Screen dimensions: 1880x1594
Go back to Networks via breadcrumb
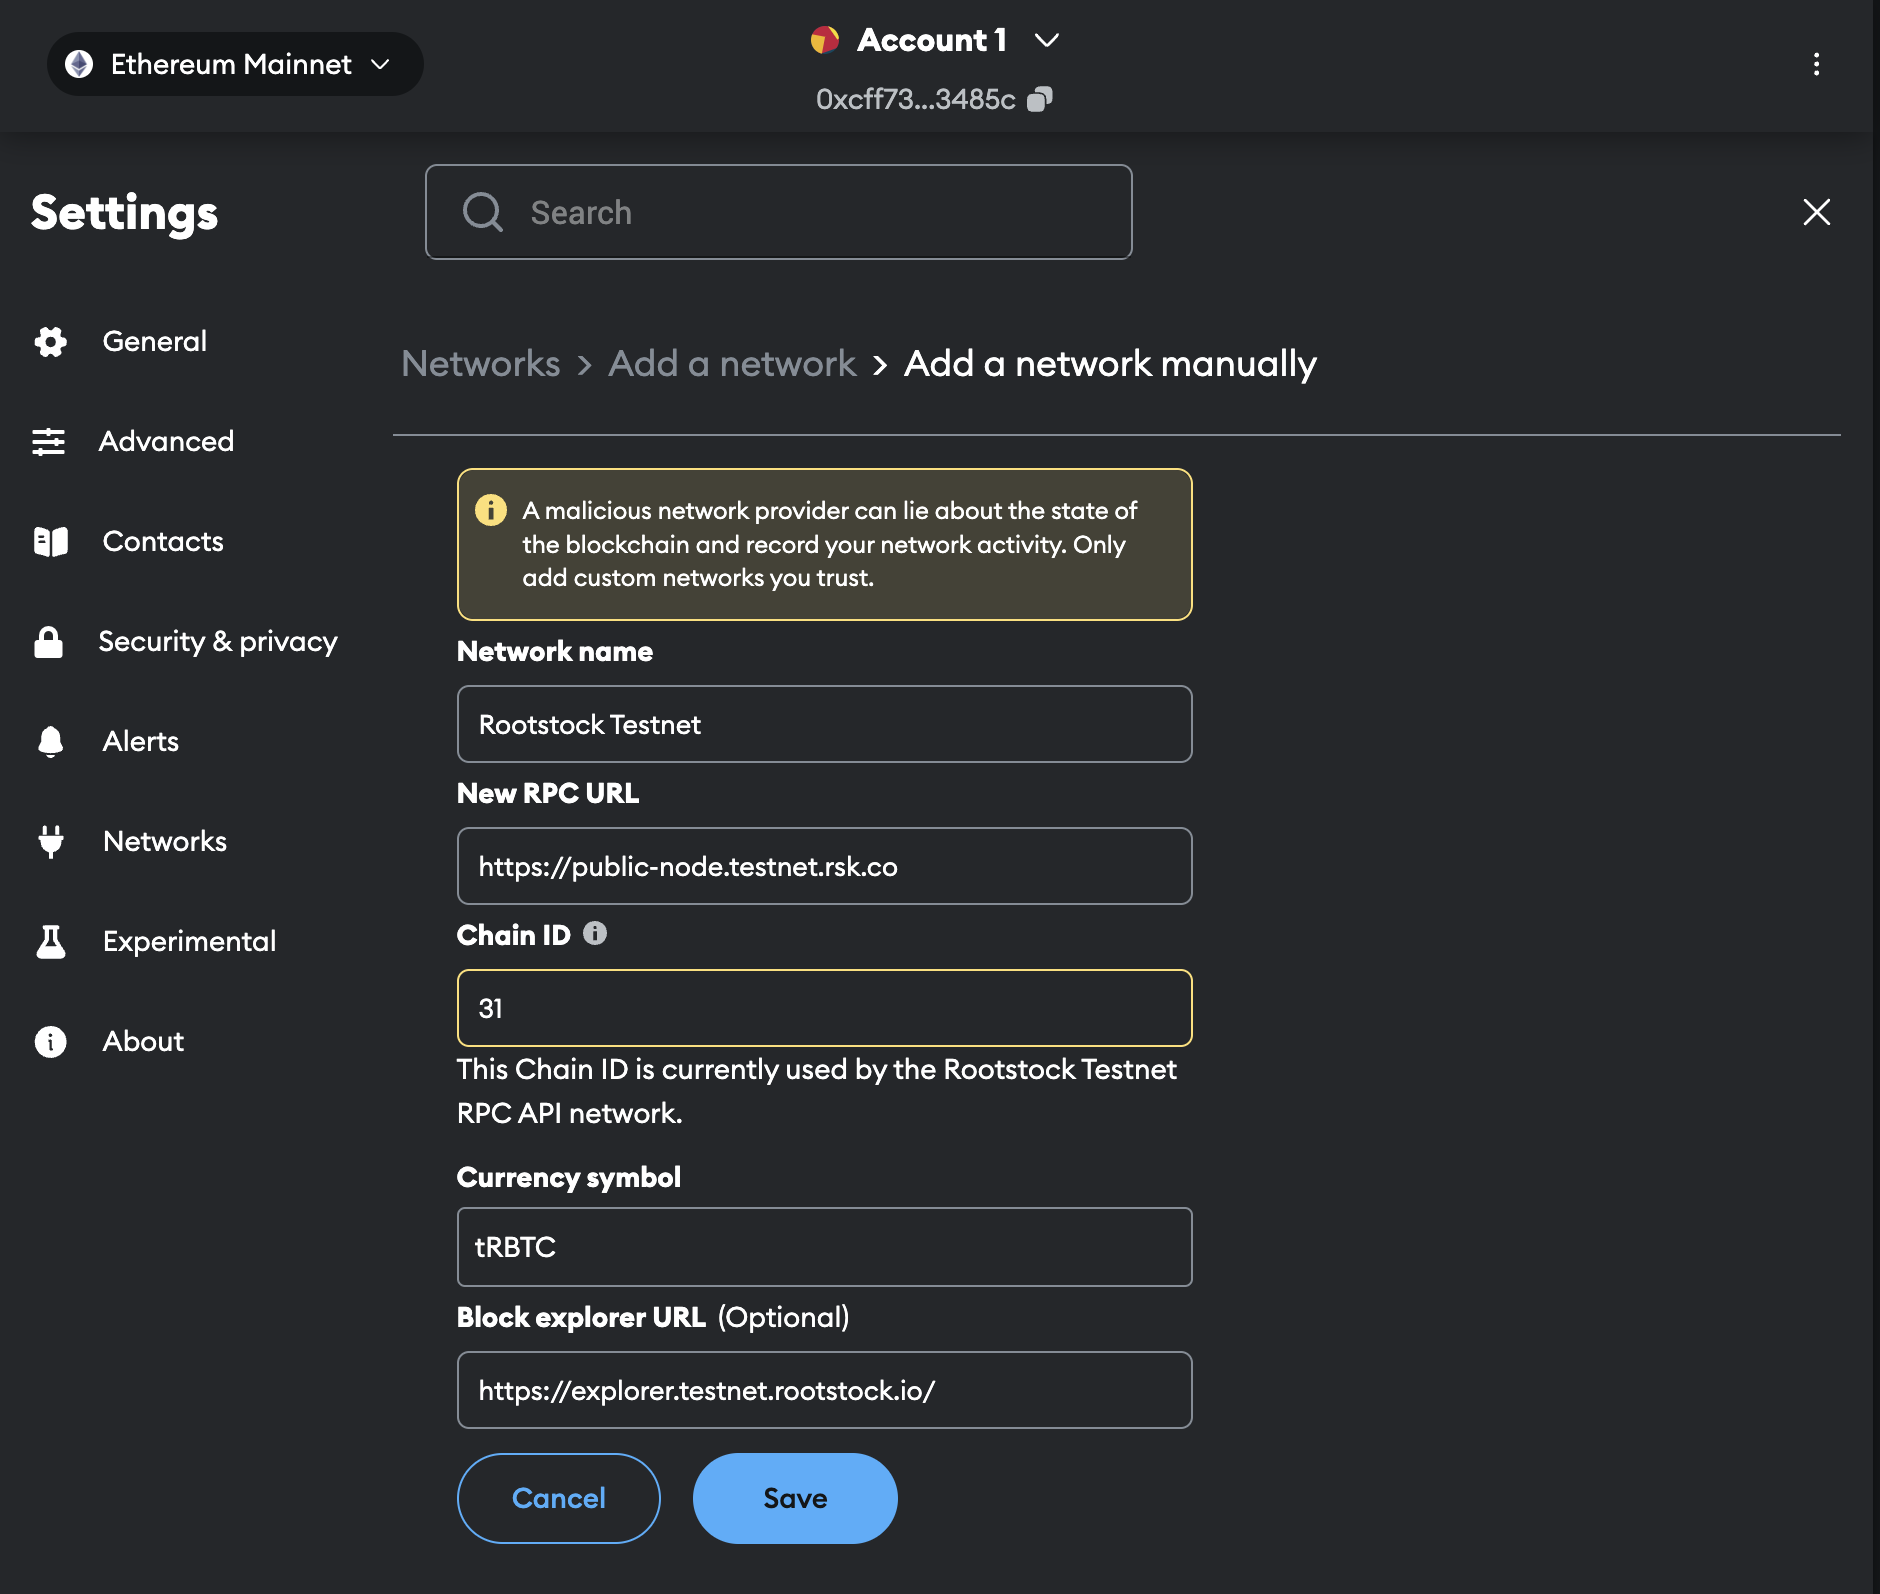[481, 364]
